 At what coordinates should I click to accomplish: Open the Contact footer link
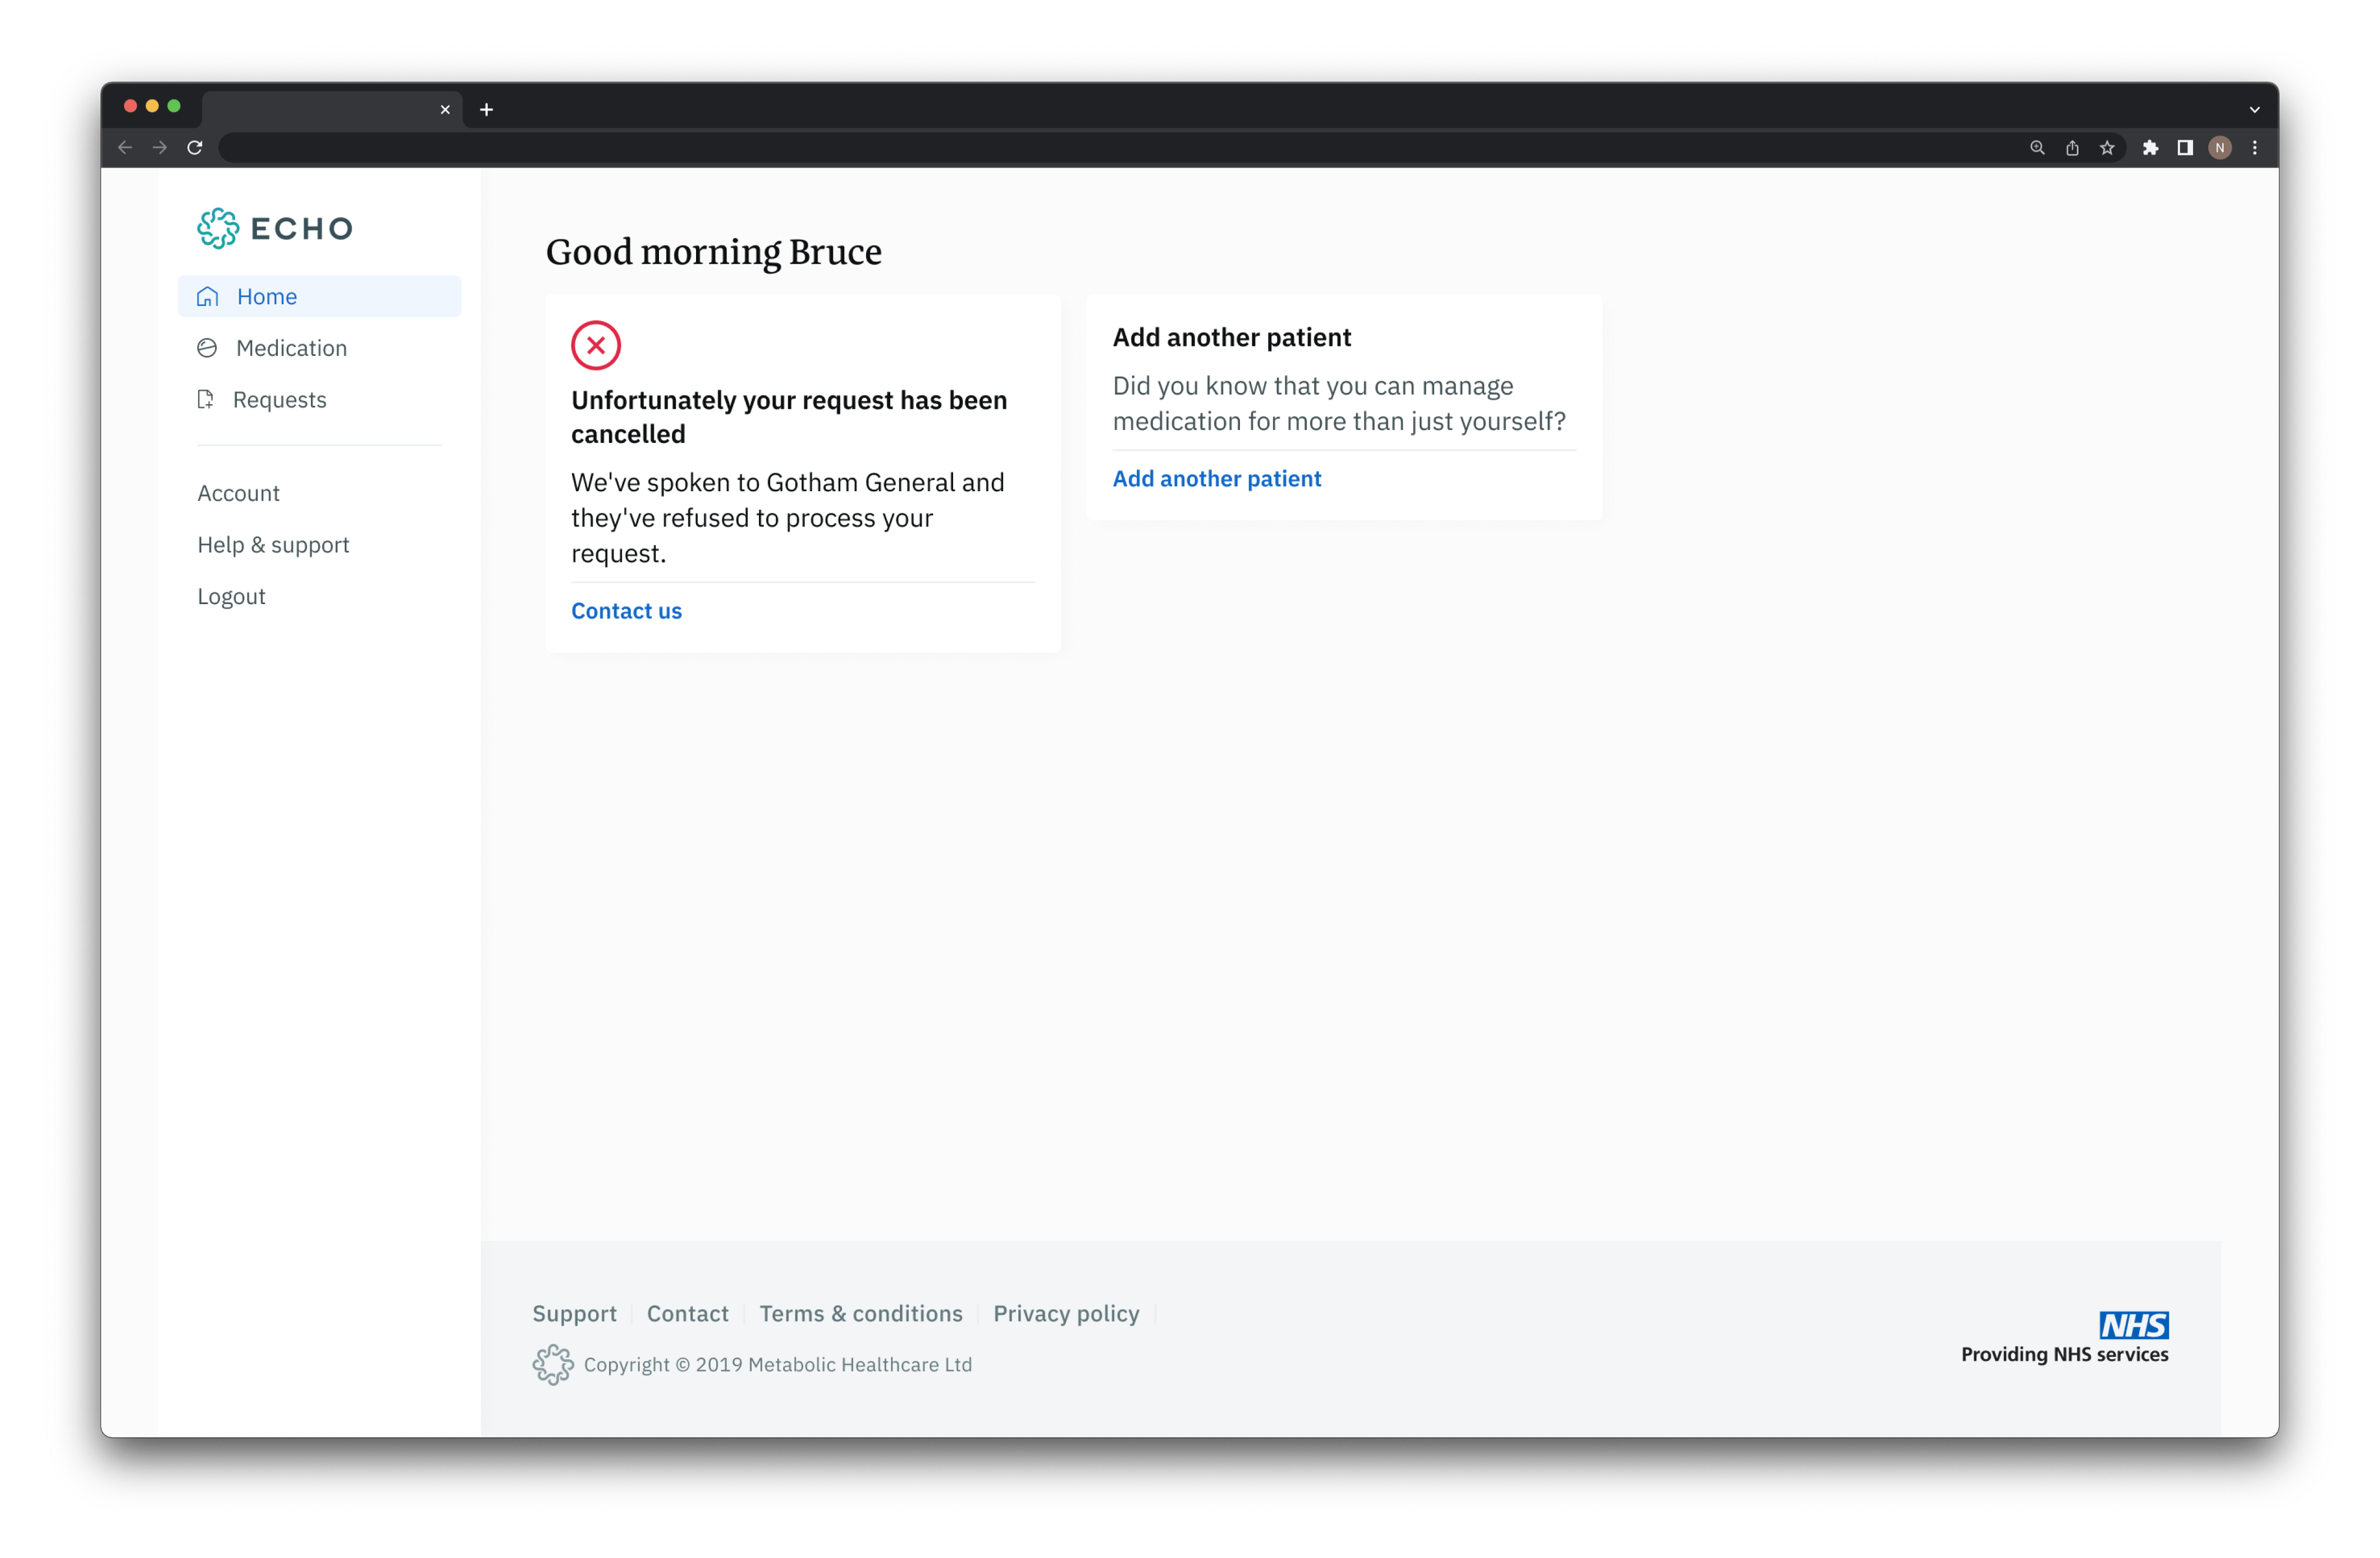[688, 1313]
